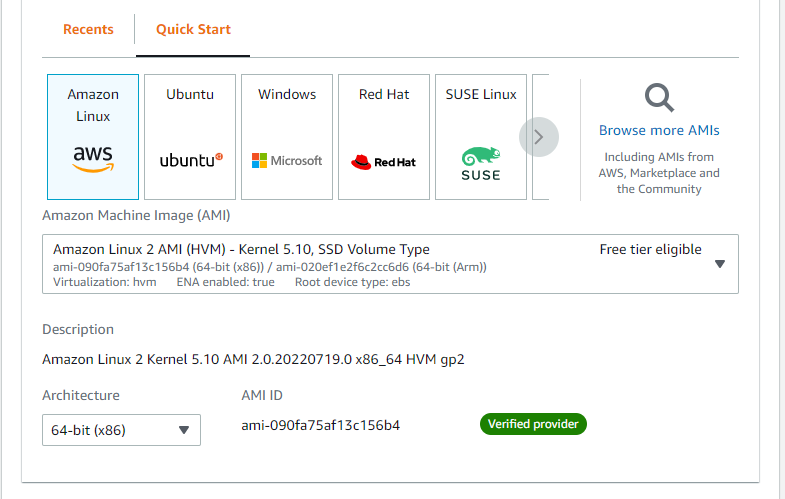Click the ENA enabled: true text
Viewport: 785px width, 499px height.
coord(225,282)
